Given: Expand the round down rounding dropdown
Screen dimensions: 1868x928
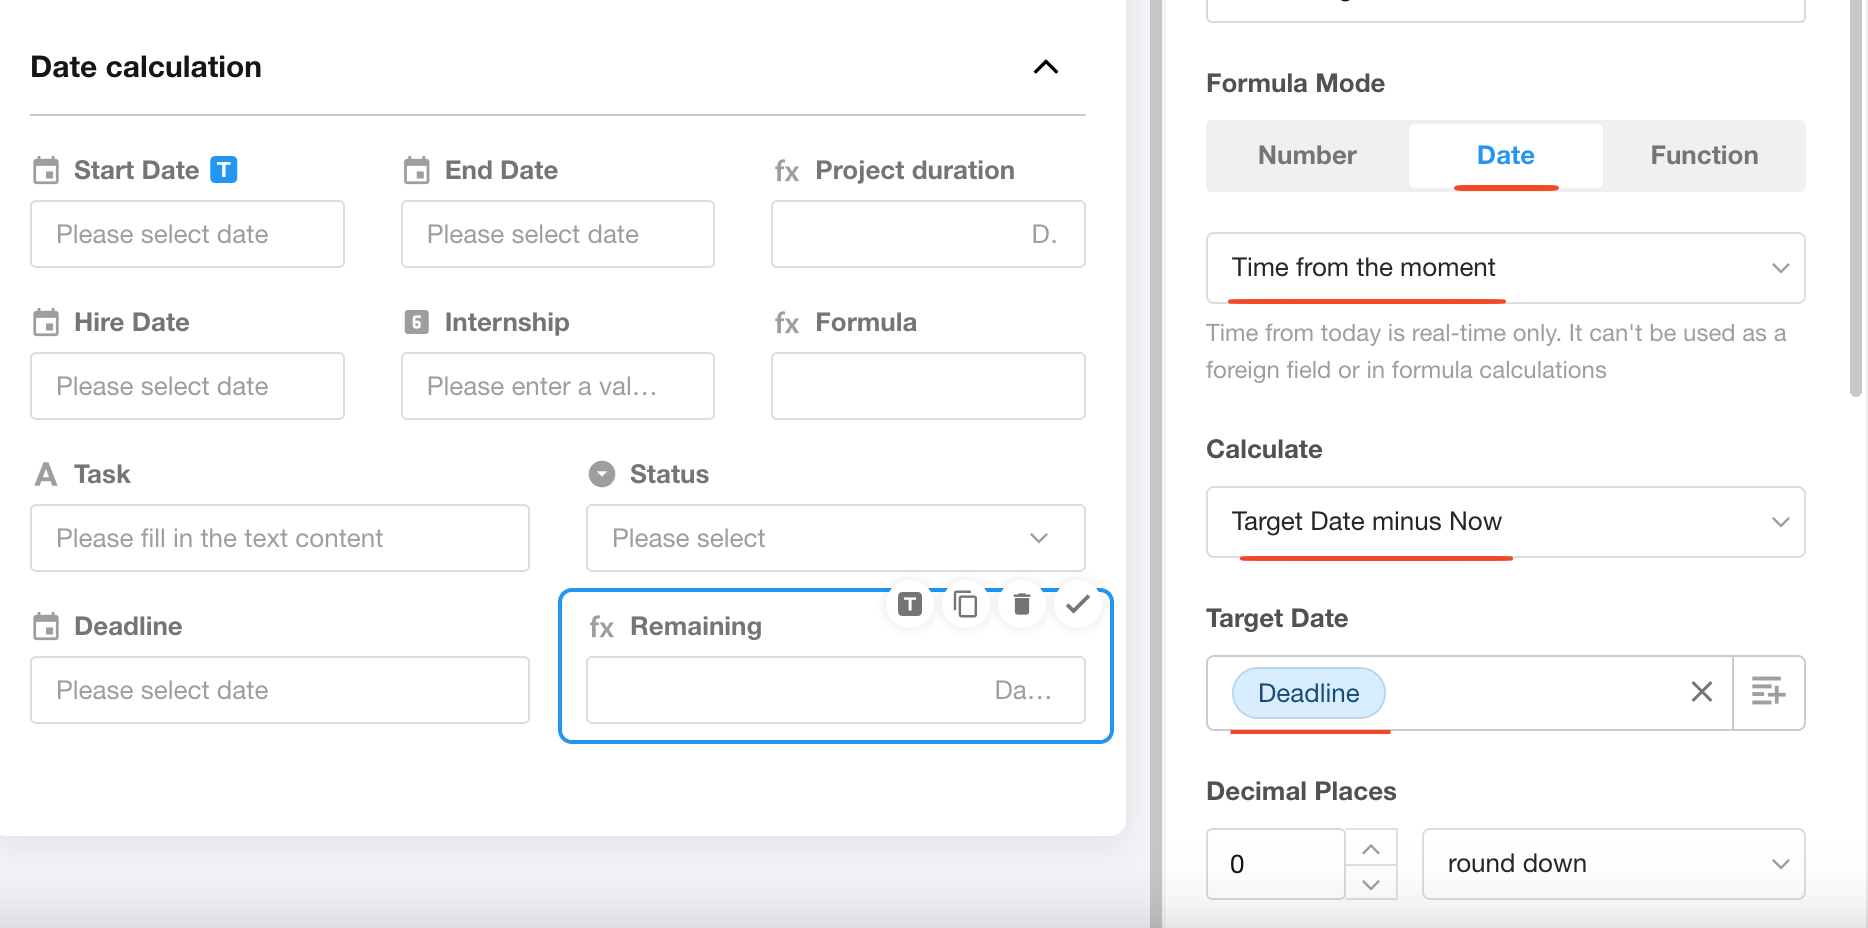Looking at the screenshot, I should click(1612, 864).
